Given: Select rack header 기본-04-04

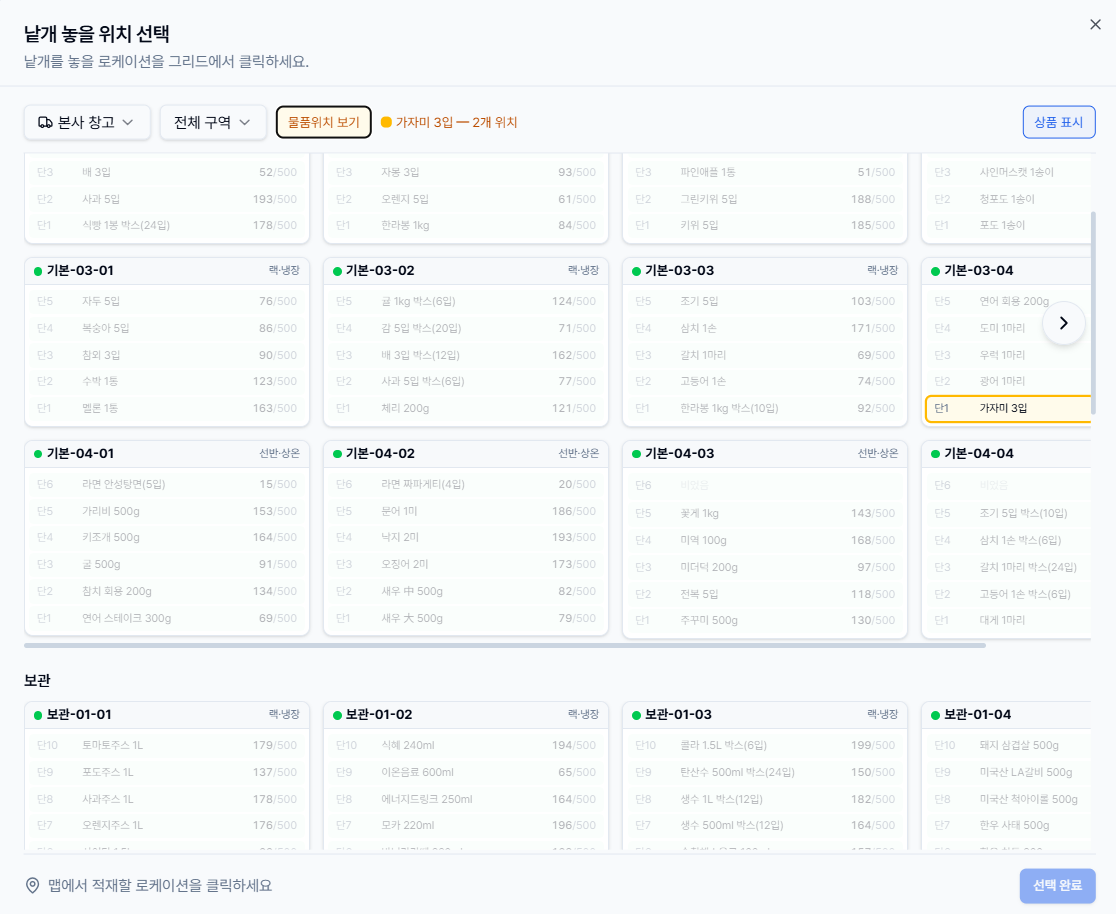Looking at the screenshot, I should coord(1006,453).
